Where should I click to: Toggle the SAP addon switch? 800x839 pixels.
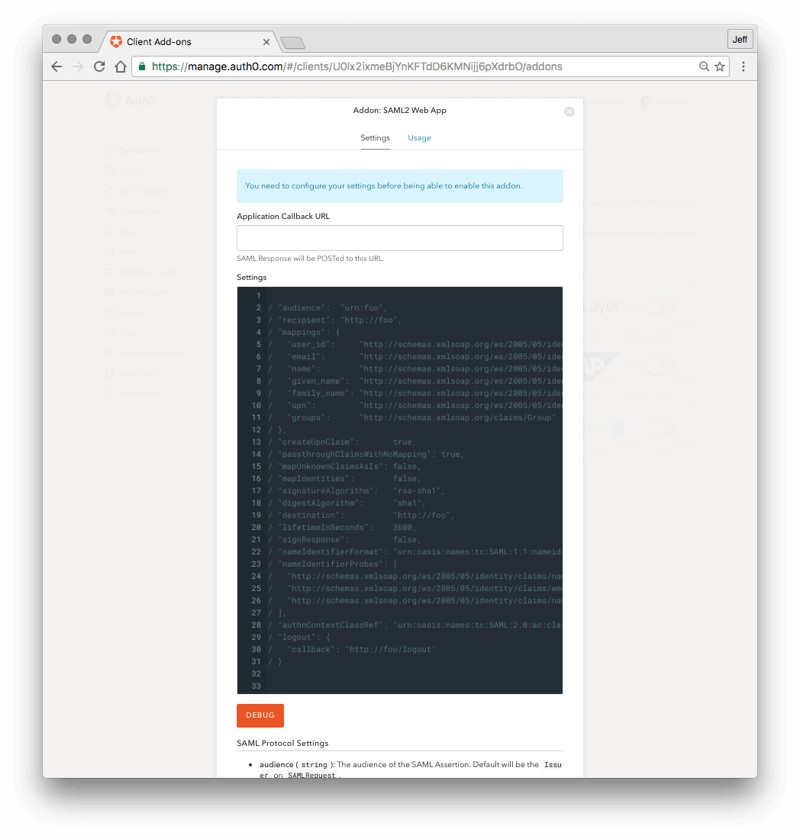coord(660,367)
